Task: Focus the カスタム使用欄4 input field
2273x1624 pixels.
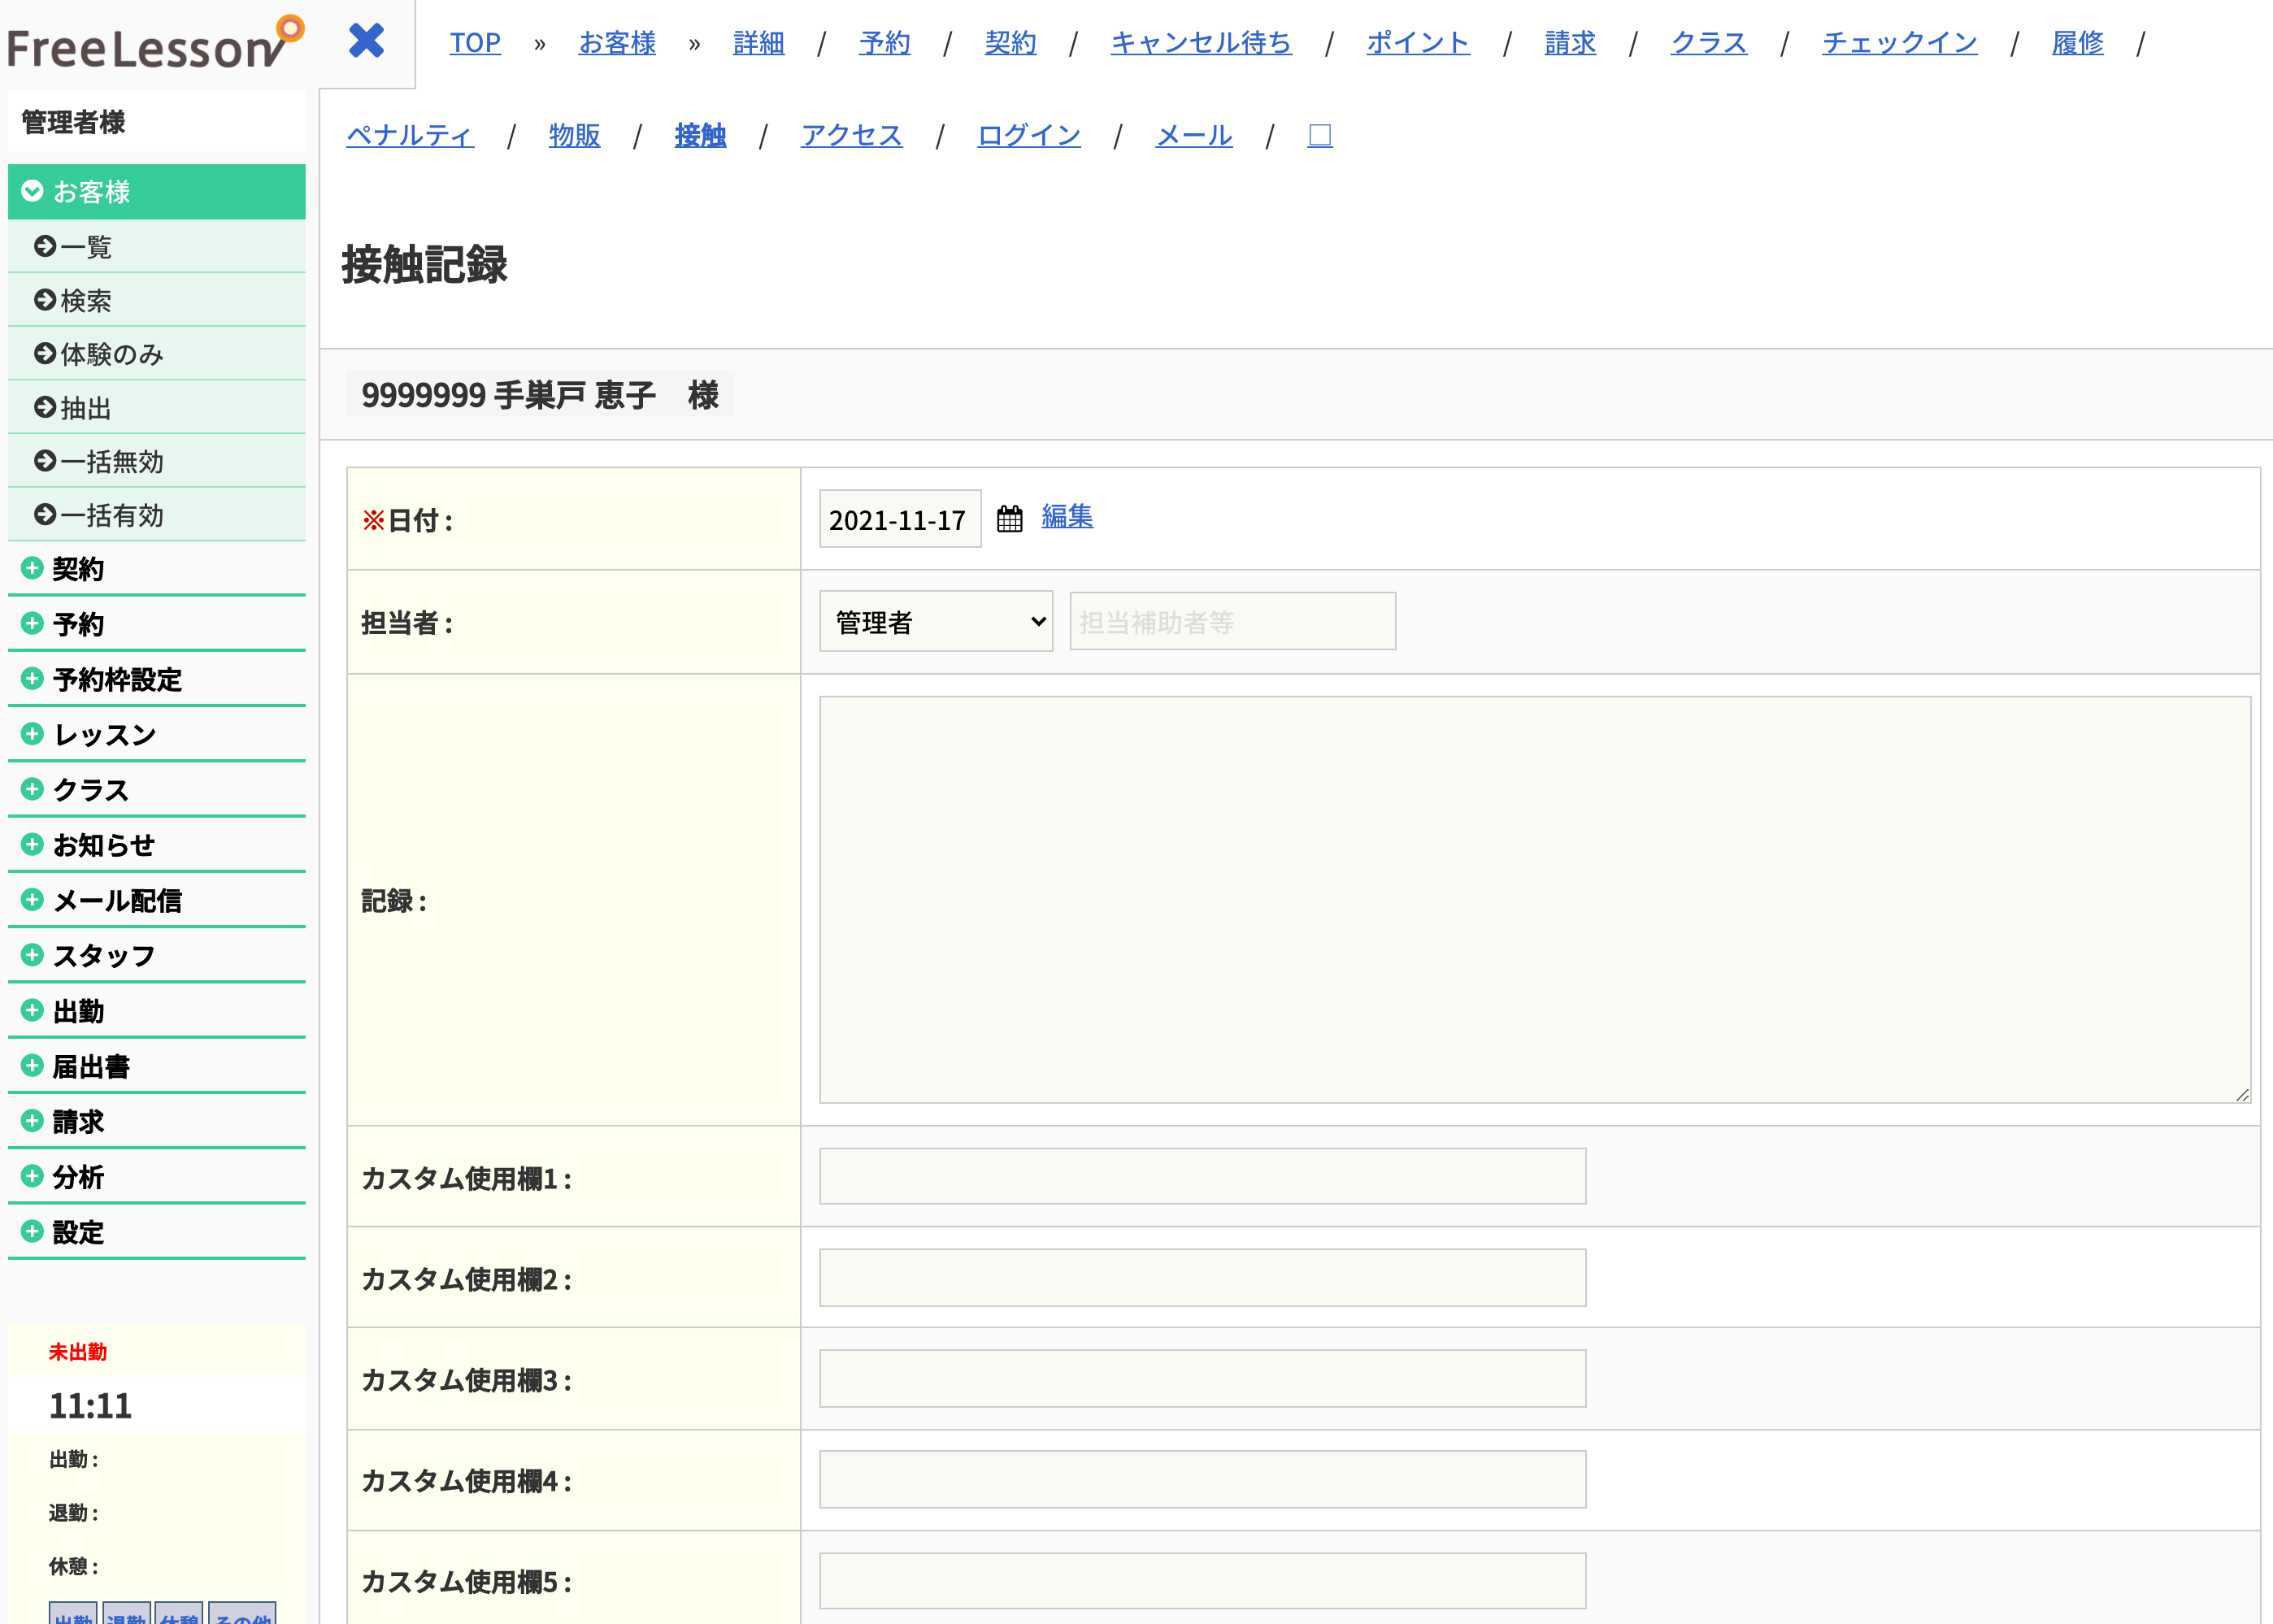Action: 1202,1479
